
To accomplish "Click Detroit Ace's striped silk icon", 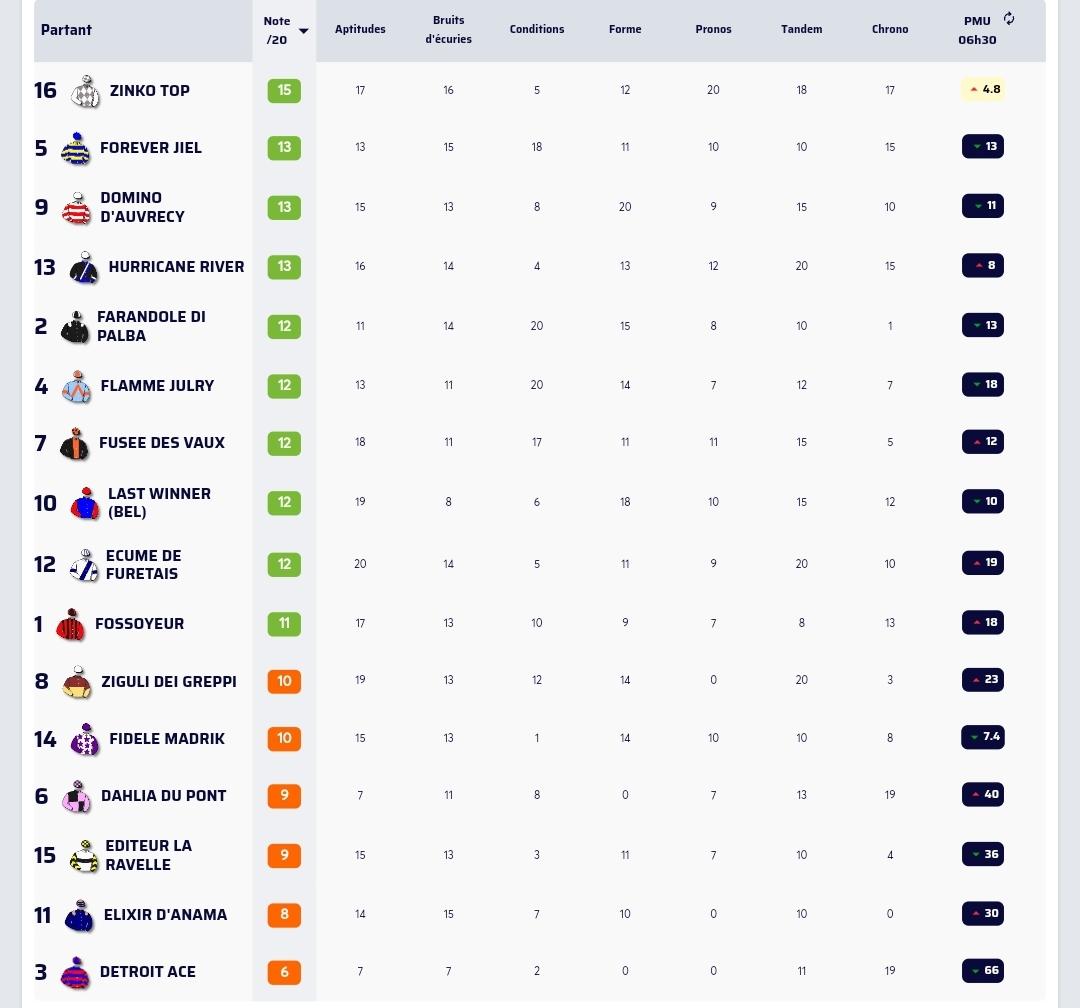I will (76, 973).
